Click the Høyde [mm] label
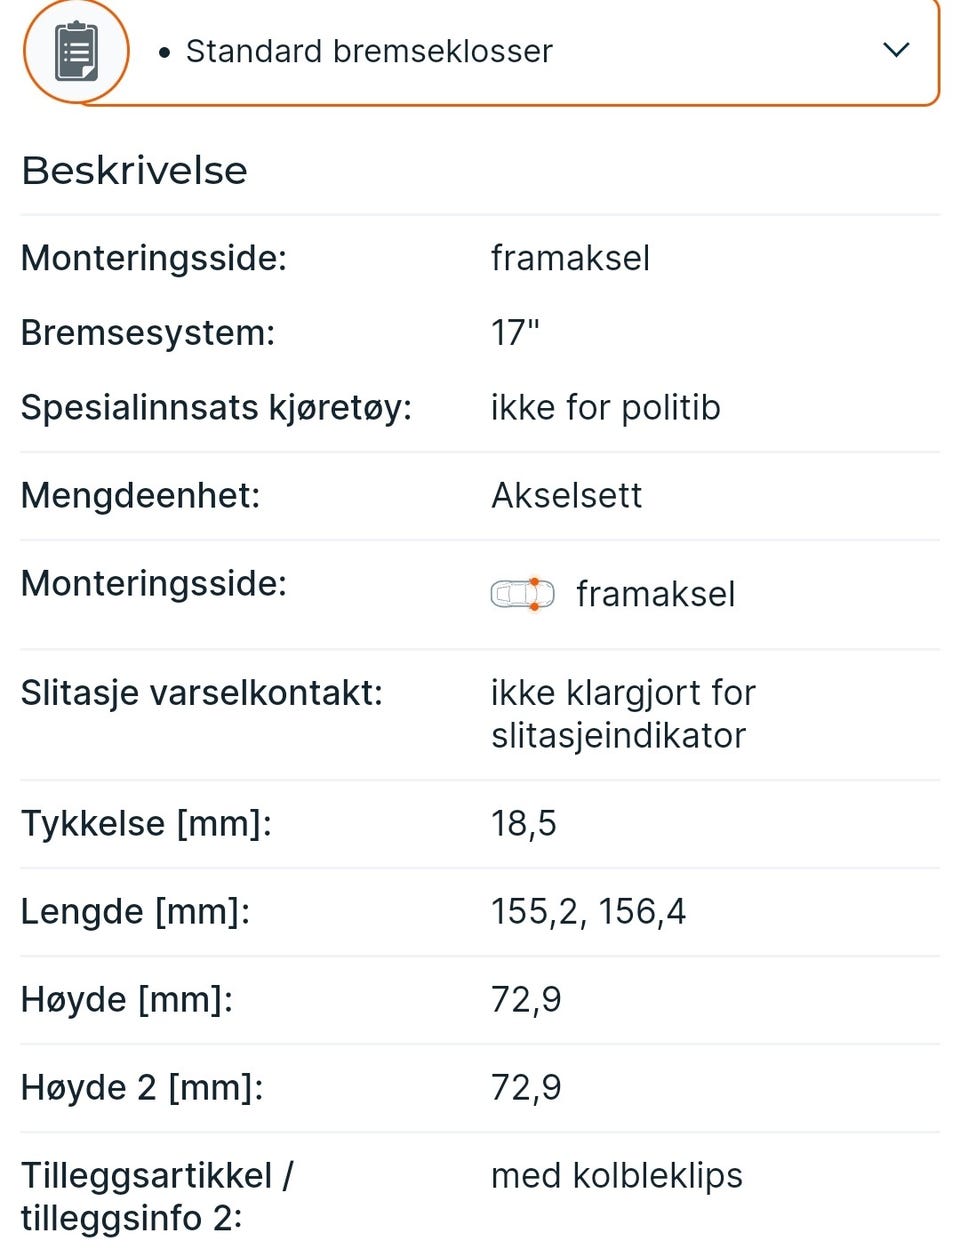960x1257 pixels. (x=127, y=999)
